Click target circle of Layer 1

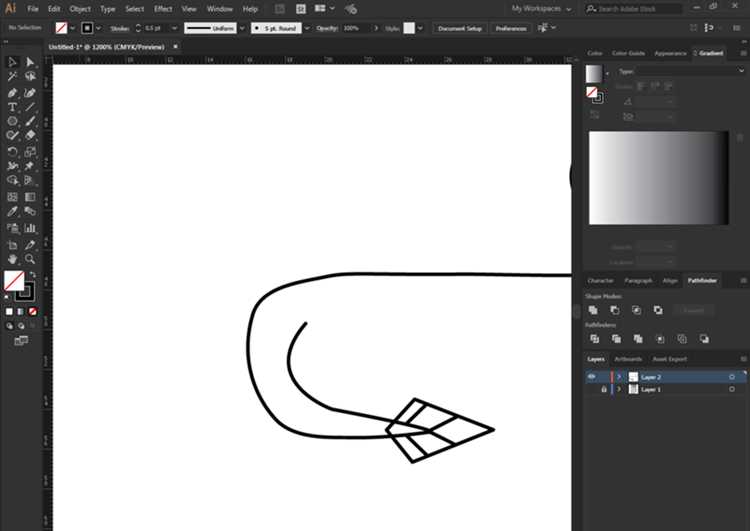pyautogui.click(x=732, y=389)
